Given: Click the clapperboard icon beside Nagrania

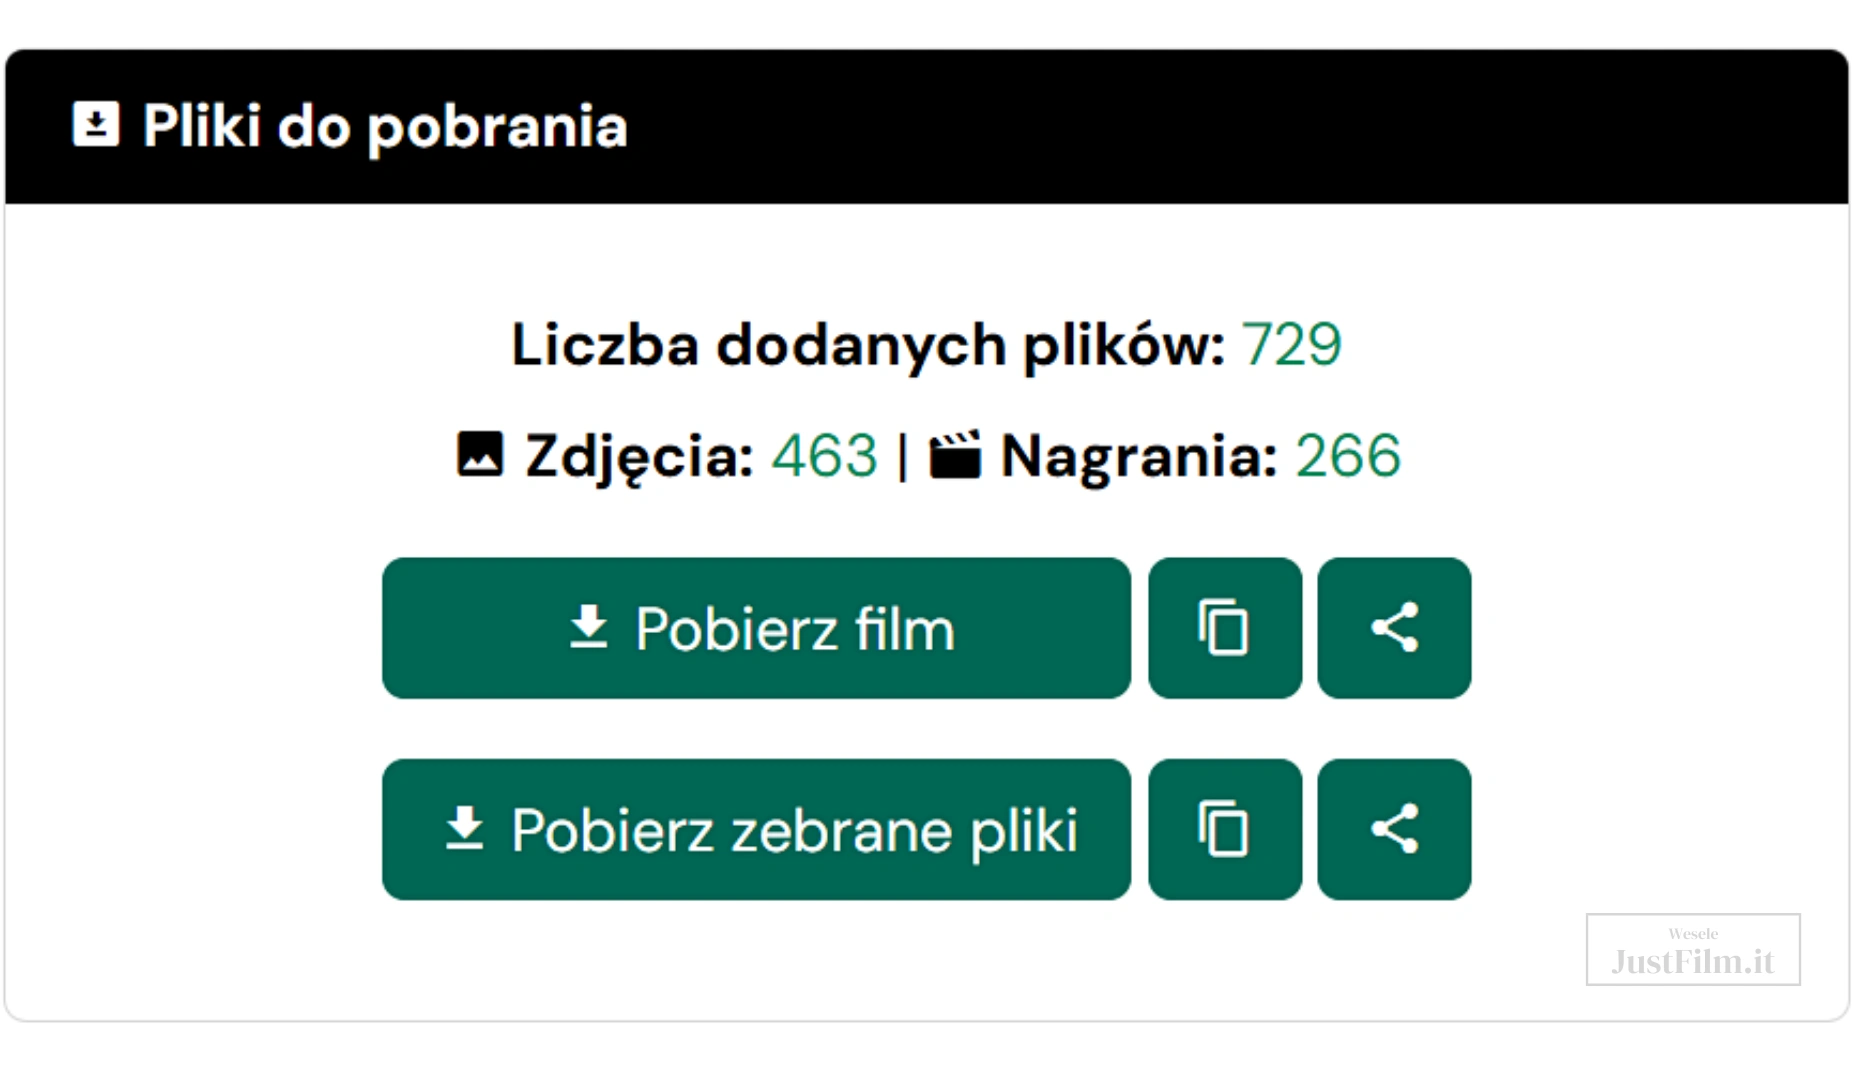Looking at the screenshot, I should click(955, 454).
